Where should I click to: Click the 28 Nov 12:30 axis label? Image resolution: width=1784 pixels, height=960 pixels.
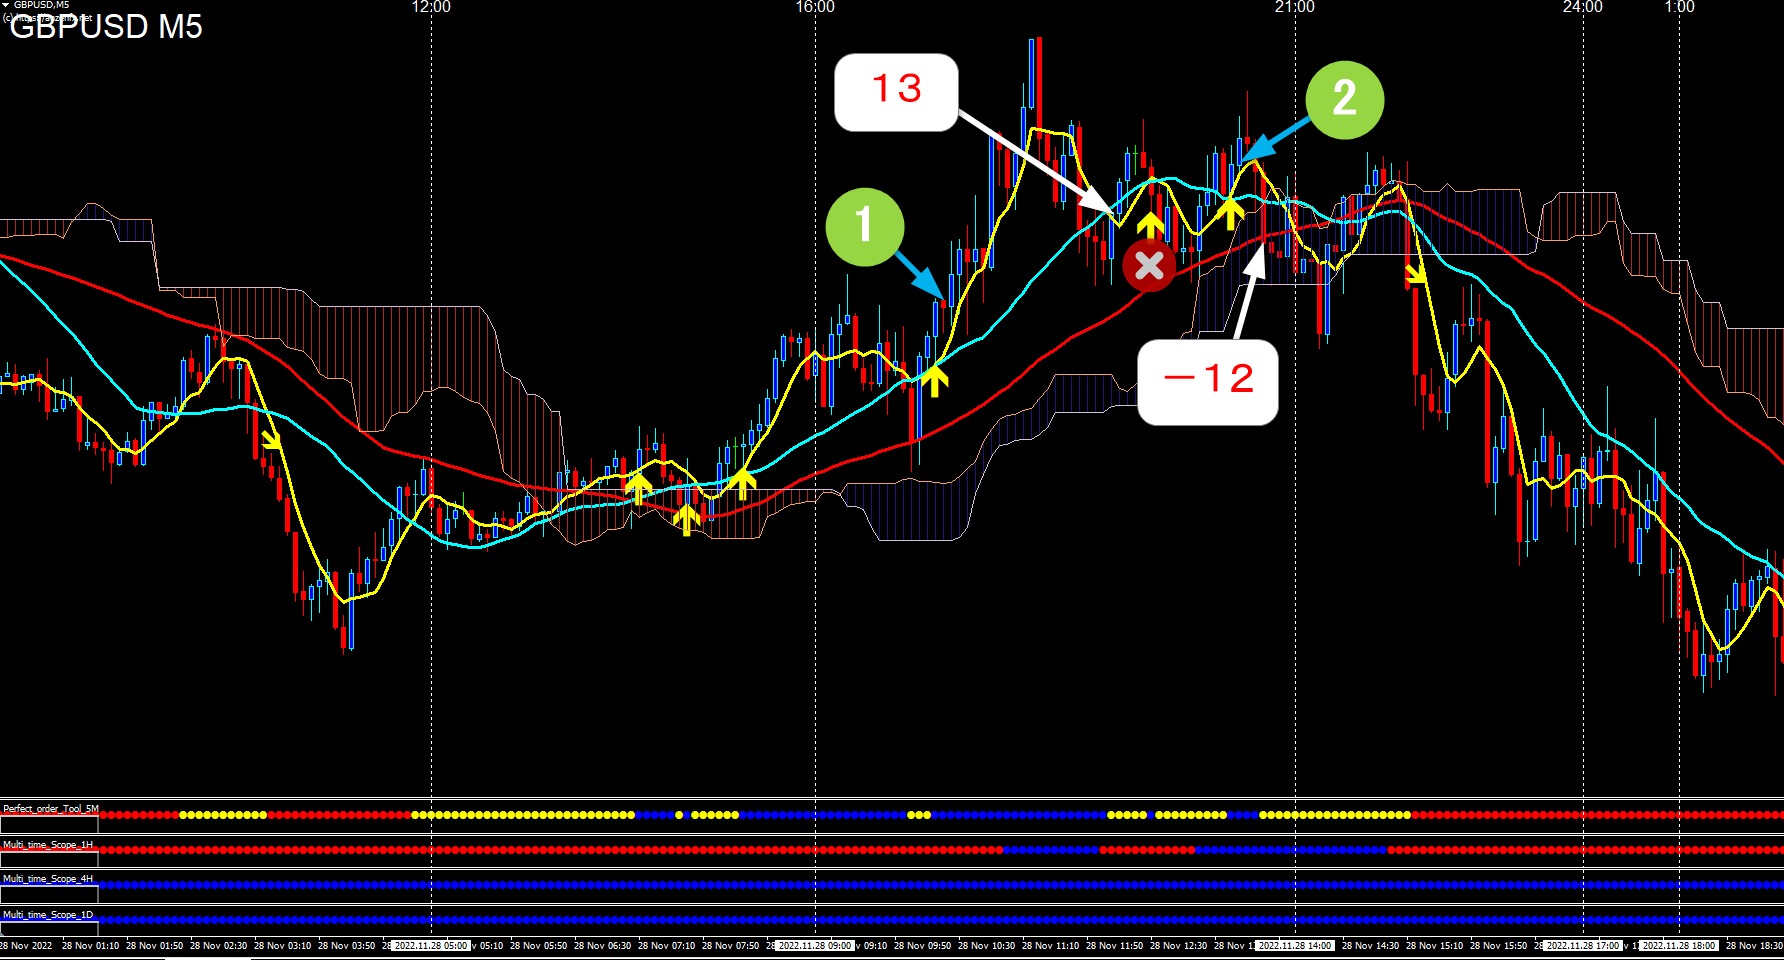1178,945
